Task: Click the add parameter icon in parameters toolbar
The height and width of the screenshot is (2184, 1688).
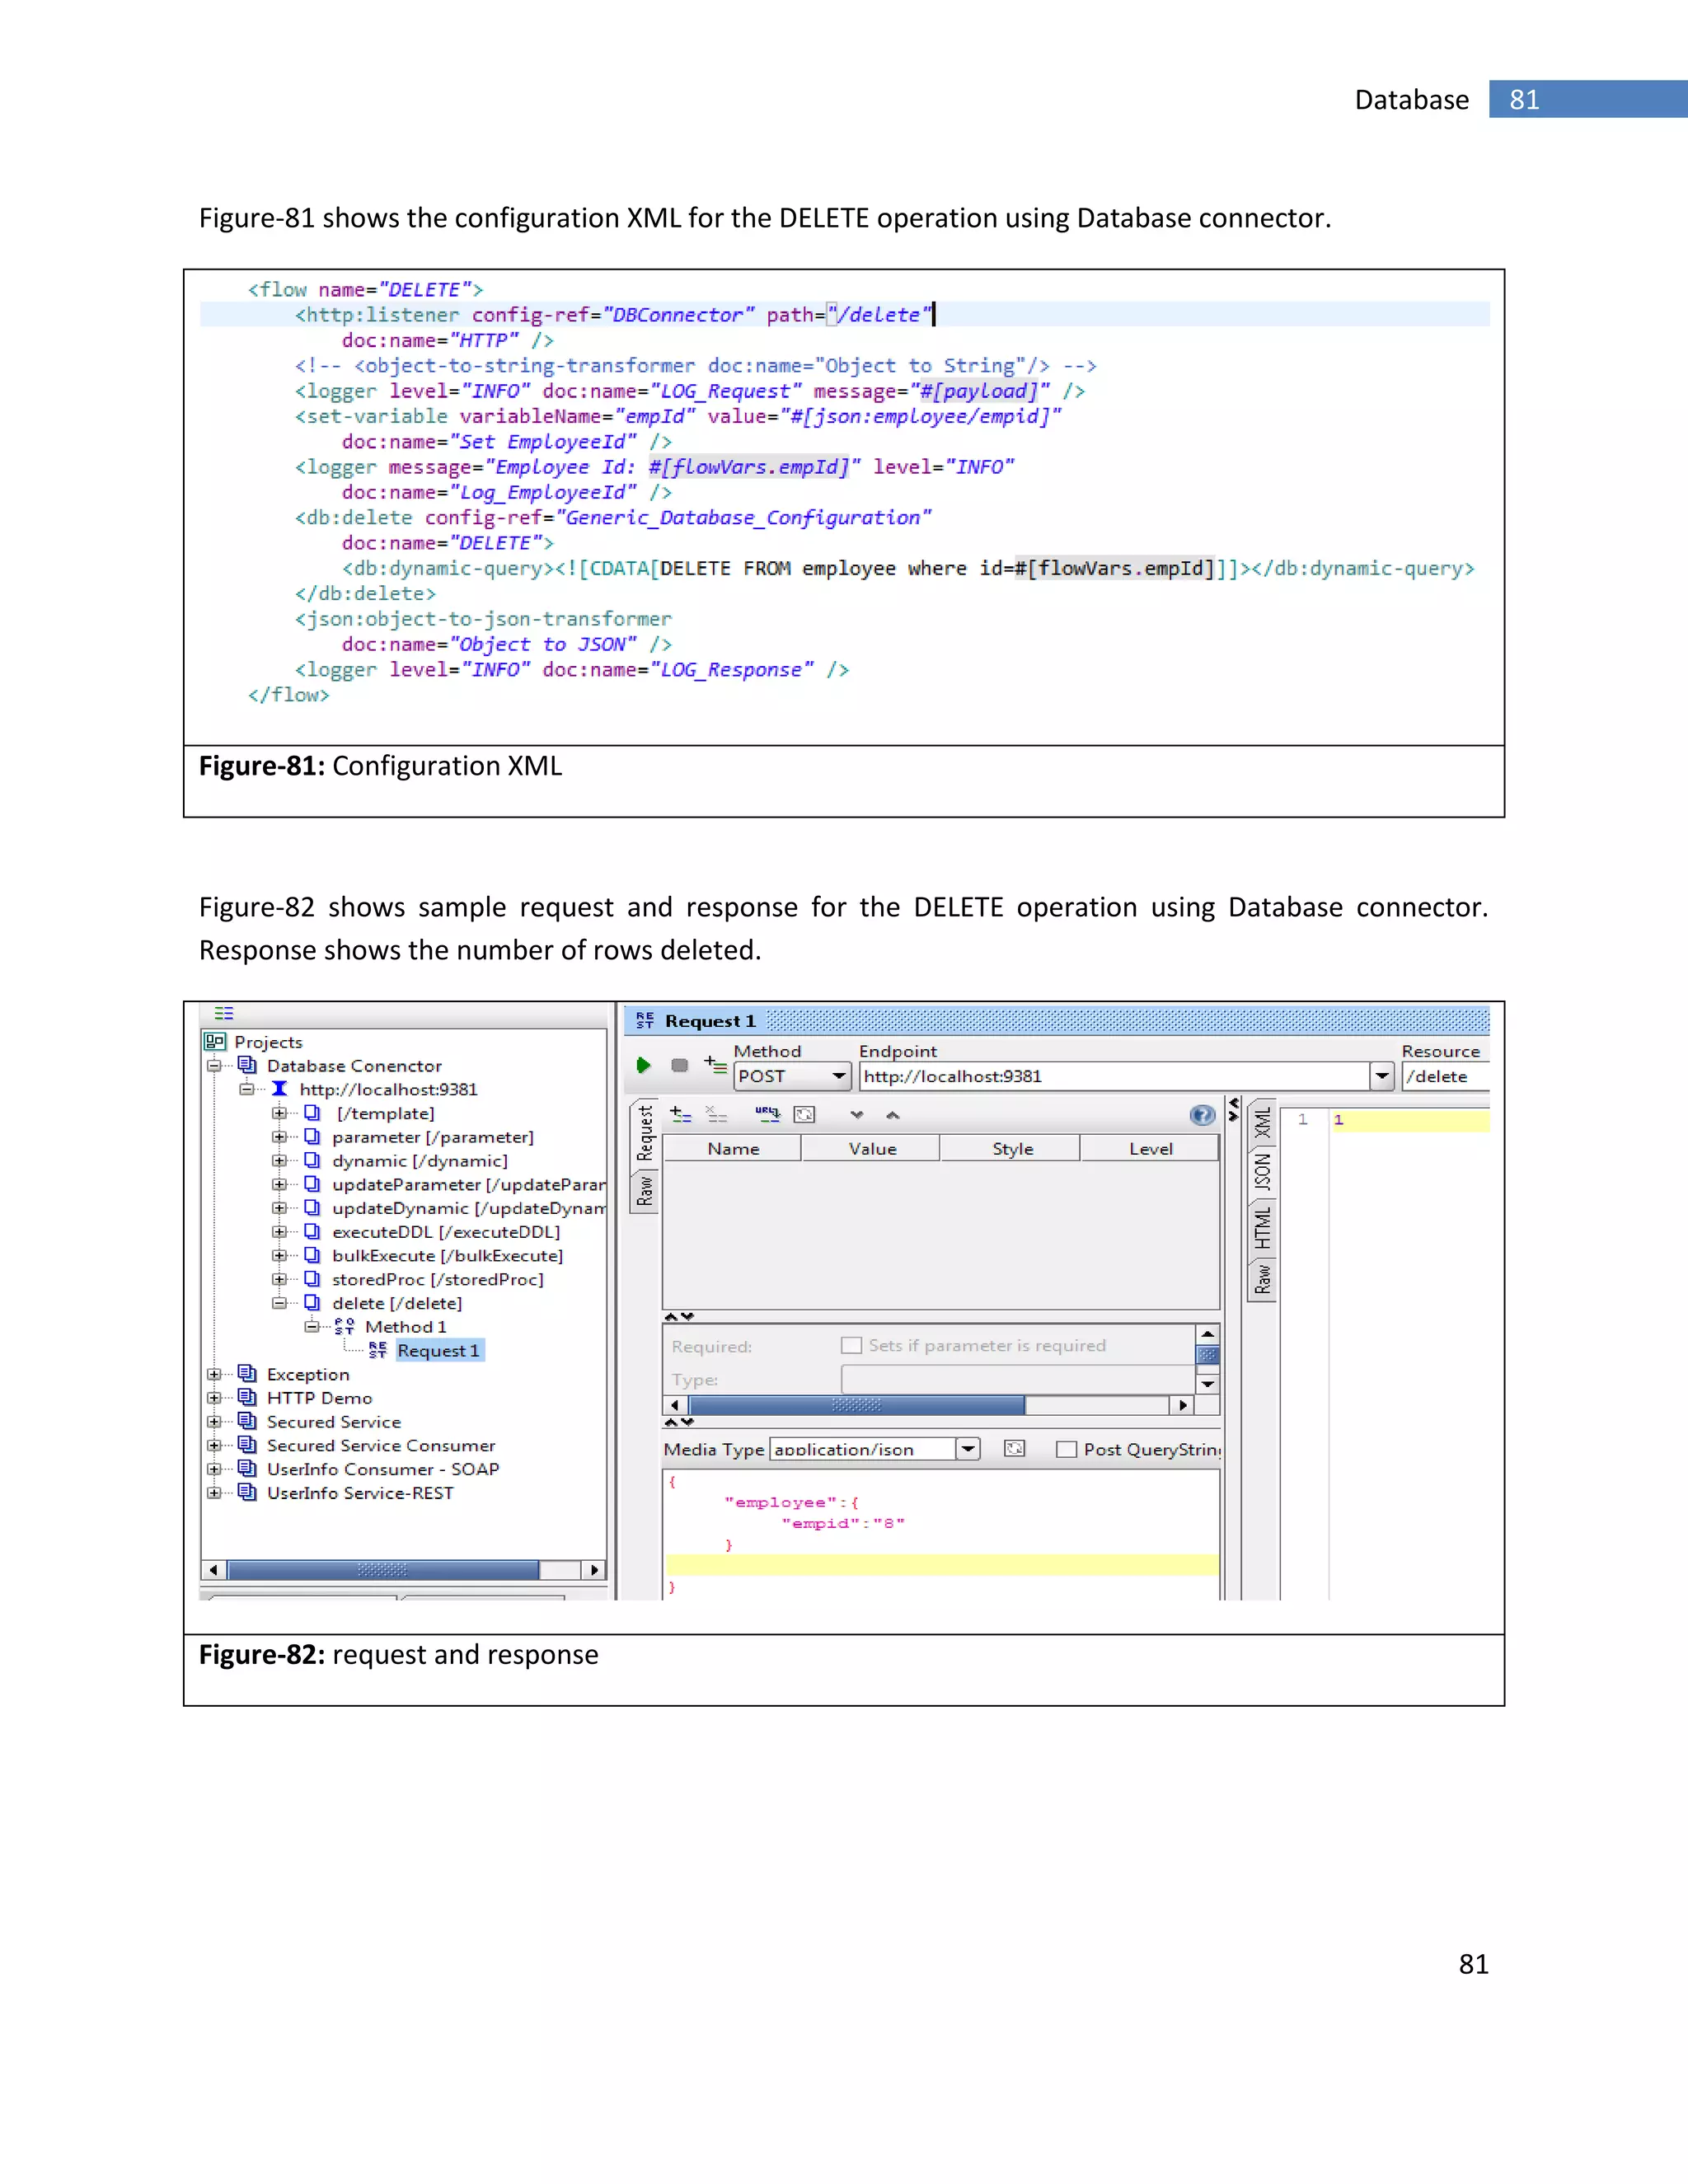Action: pyautogui.click(x=681, y=1114)
